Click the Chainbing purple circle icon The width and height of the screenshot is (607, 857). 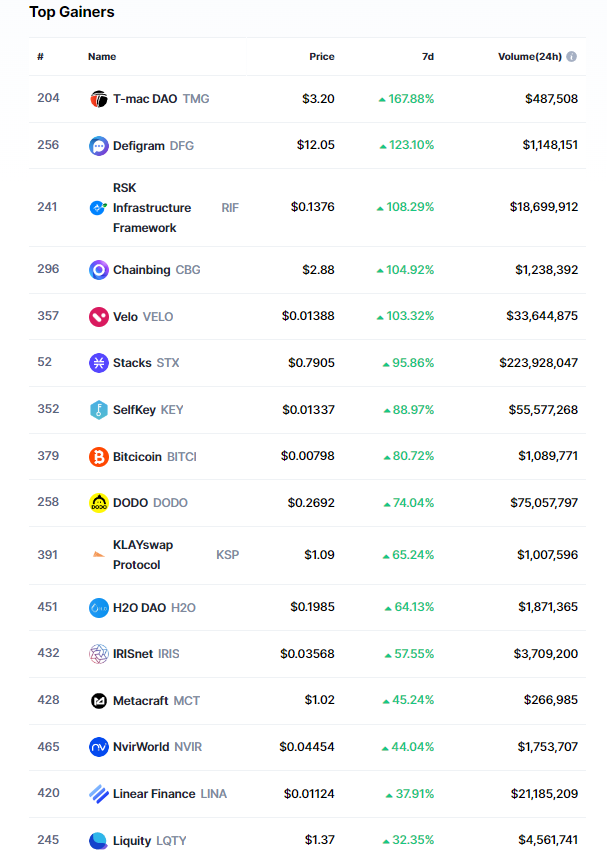(x=98, y=270)
